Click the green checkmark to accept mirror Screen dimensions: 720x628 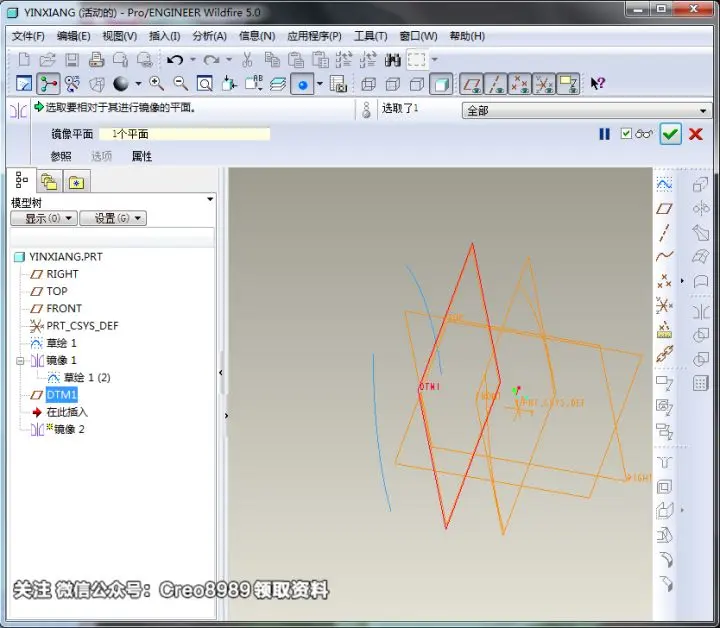pyautogui.click(x=670, y=134)
